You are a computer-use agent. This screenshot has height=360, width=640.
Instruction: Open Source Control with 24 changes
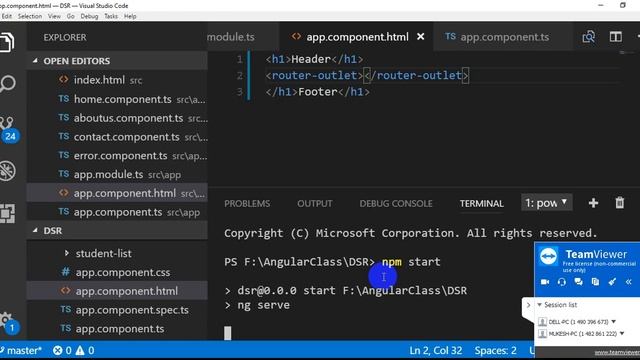(8, 129)
